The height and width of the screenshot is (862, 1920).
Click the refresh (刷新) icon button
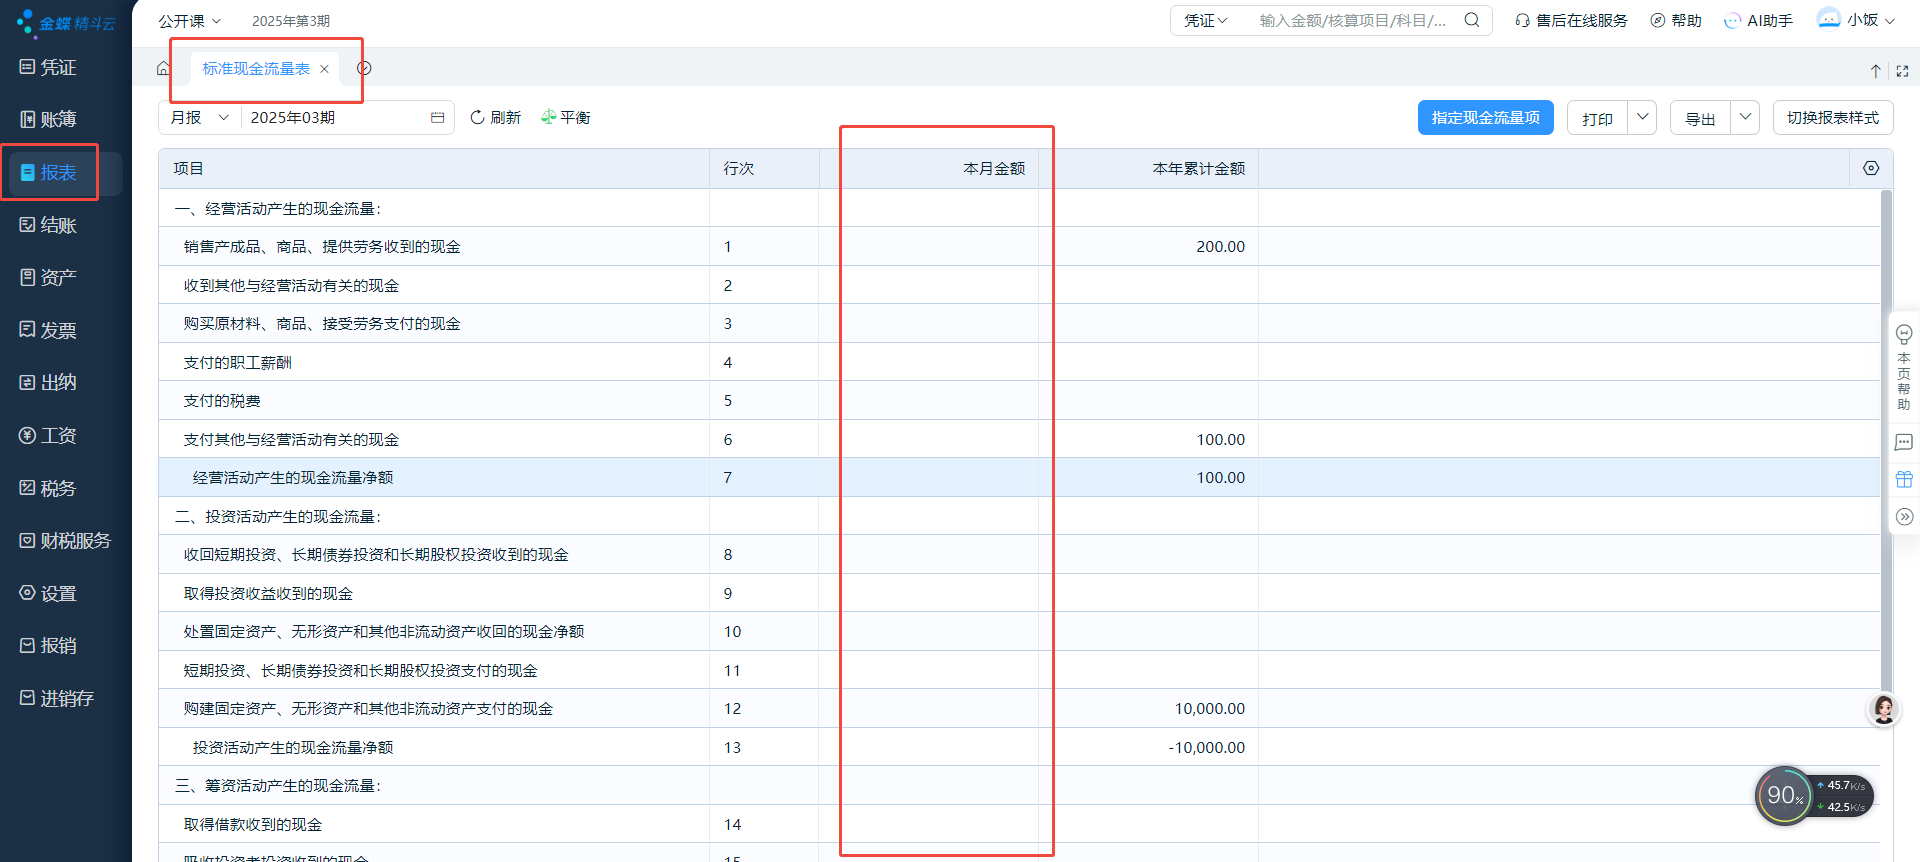point(477,118)
